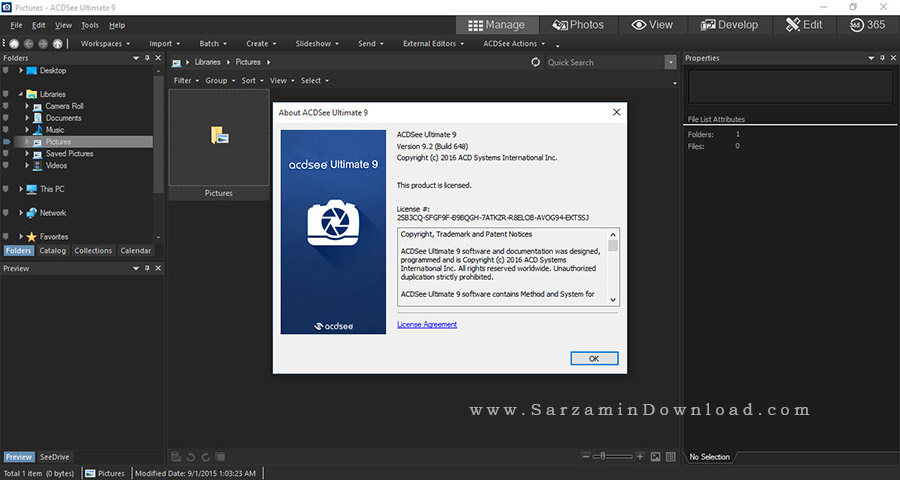Switch to the SeeDrive tab
This screenshot has width=900, height=480.
coord(55,457)
